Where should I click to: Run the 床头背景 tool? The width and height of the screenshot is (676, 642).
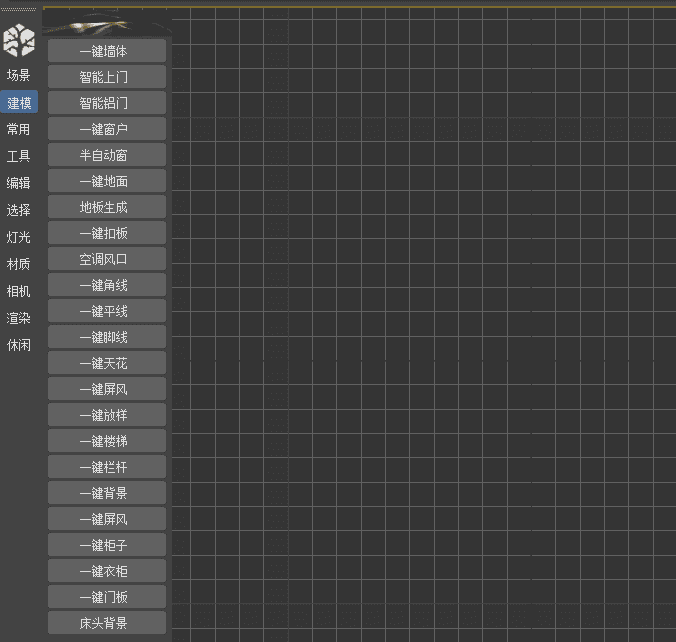[106, 623]
